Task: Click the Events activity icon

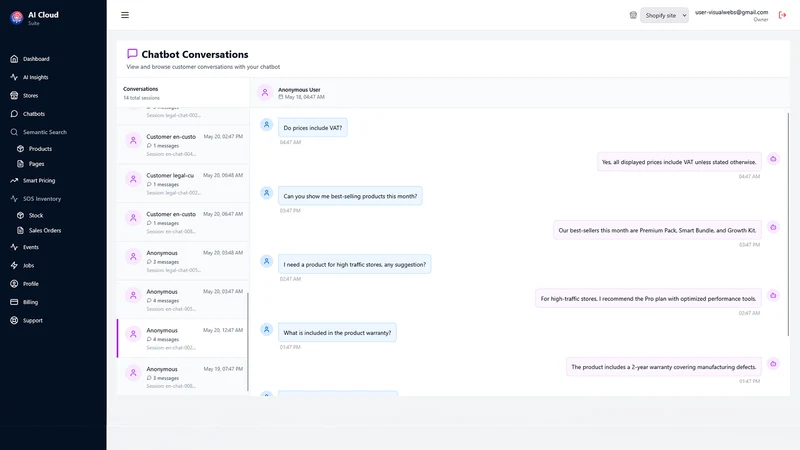Action: (x=14, y=247)
